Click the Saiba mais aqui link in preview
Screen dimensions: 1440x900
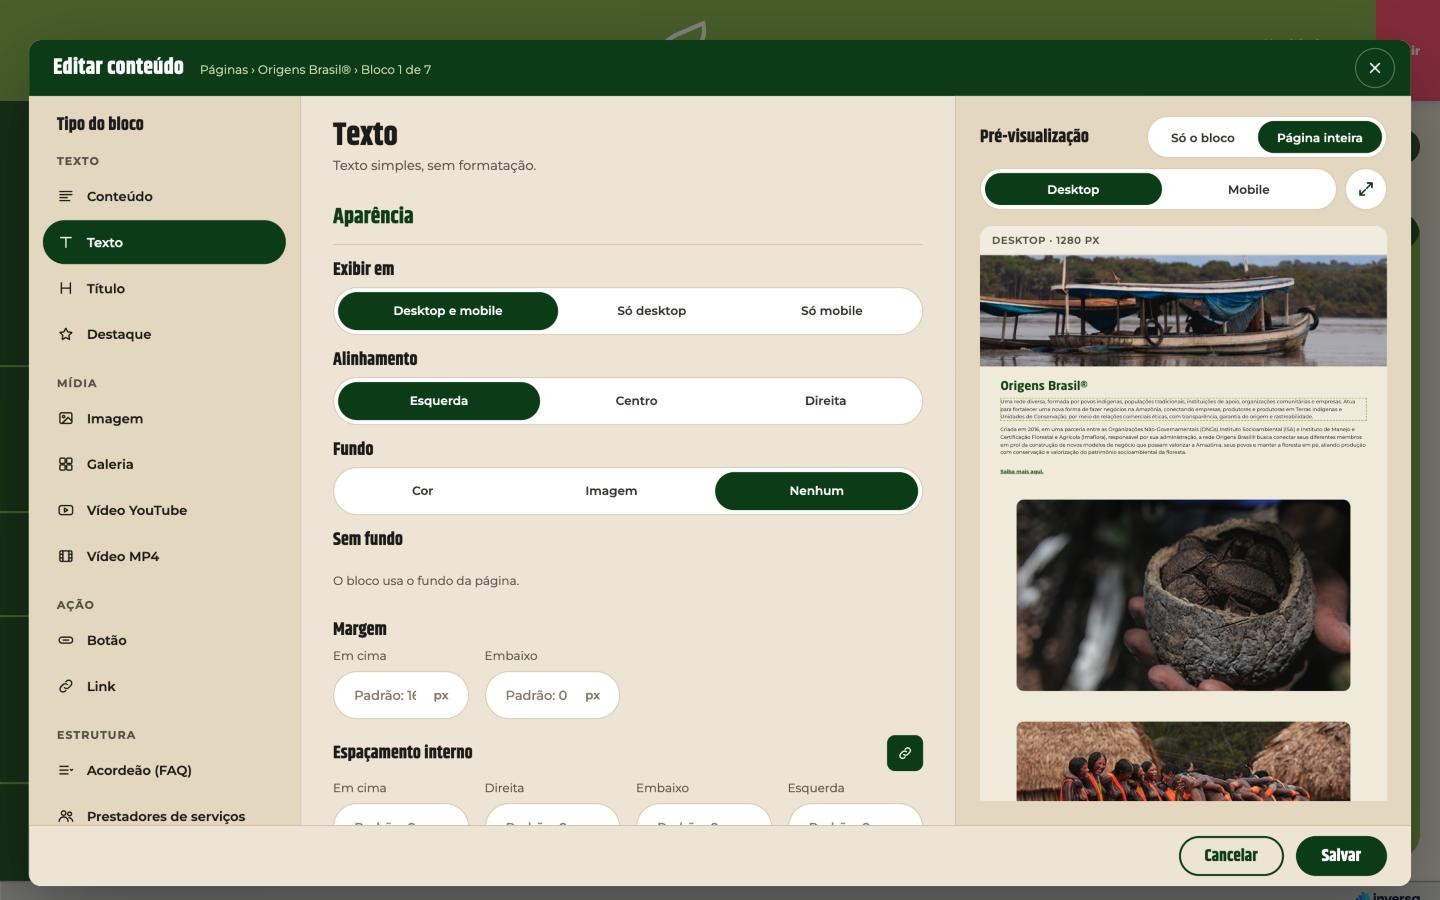1021,471
